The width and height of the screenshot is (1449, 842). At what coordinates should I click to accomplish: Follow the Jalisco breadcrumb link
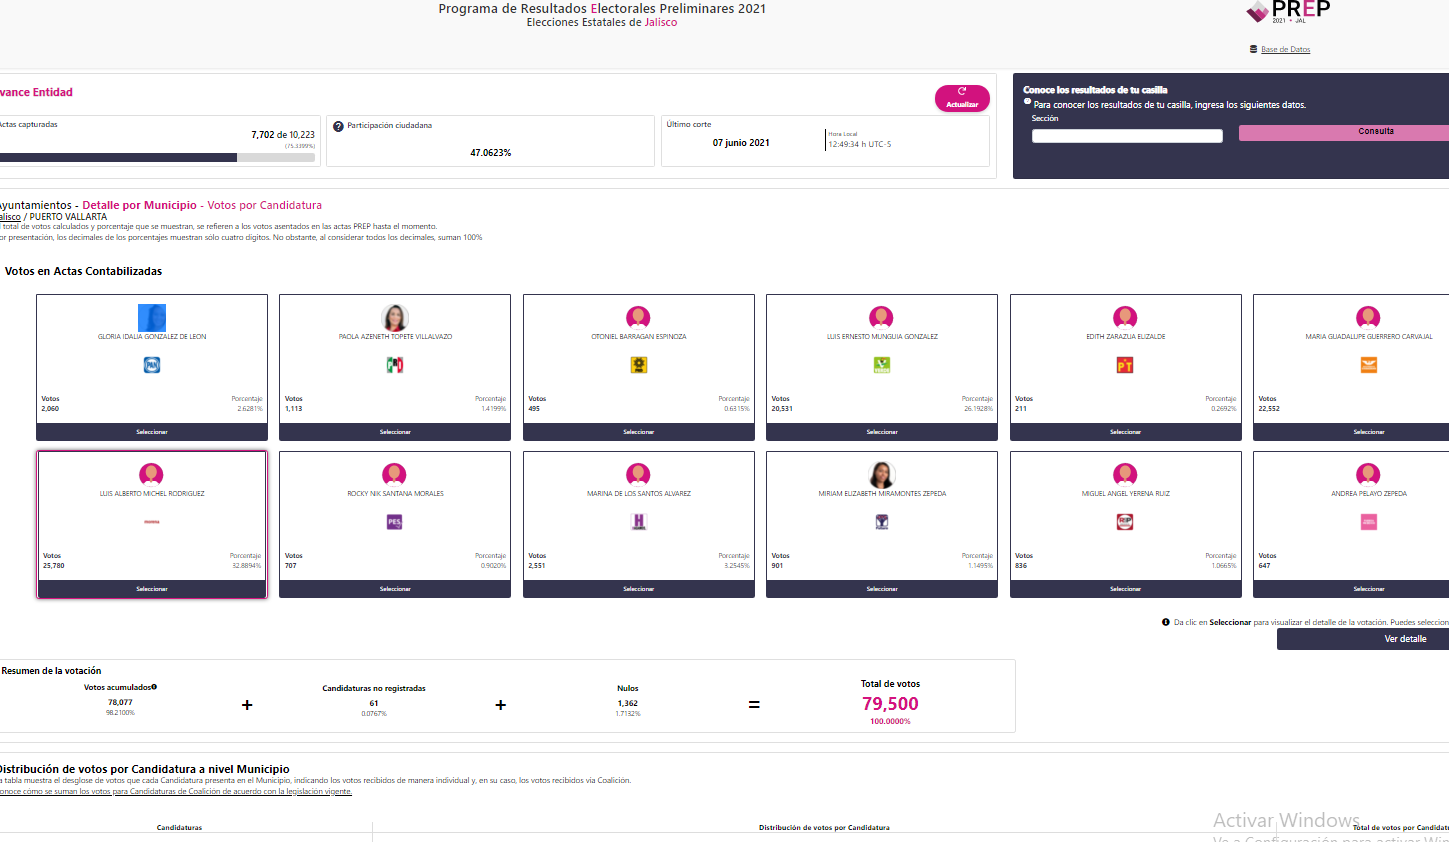pyautogui.click(x=10, y=217)
